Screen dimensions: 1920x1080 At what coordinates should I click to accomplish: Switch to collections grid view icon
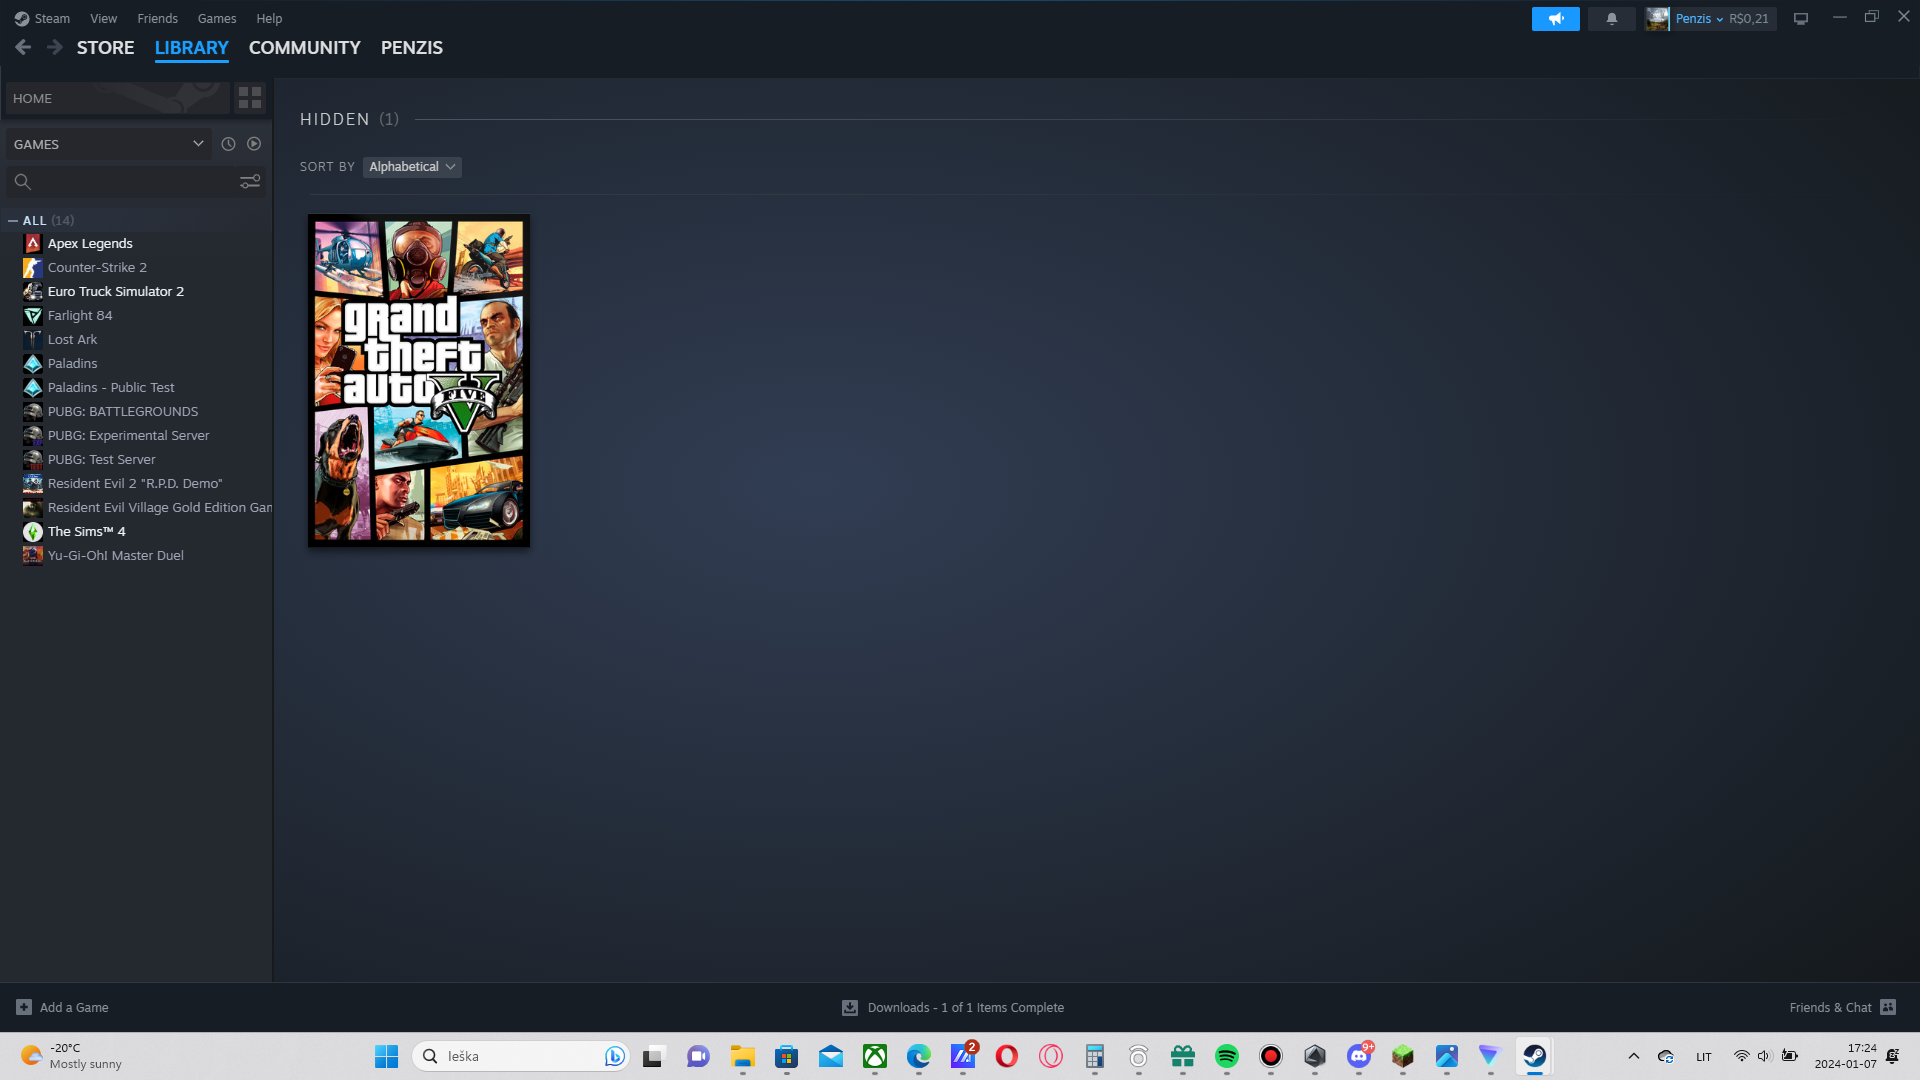pyautogui.click(x=250, y=98)
